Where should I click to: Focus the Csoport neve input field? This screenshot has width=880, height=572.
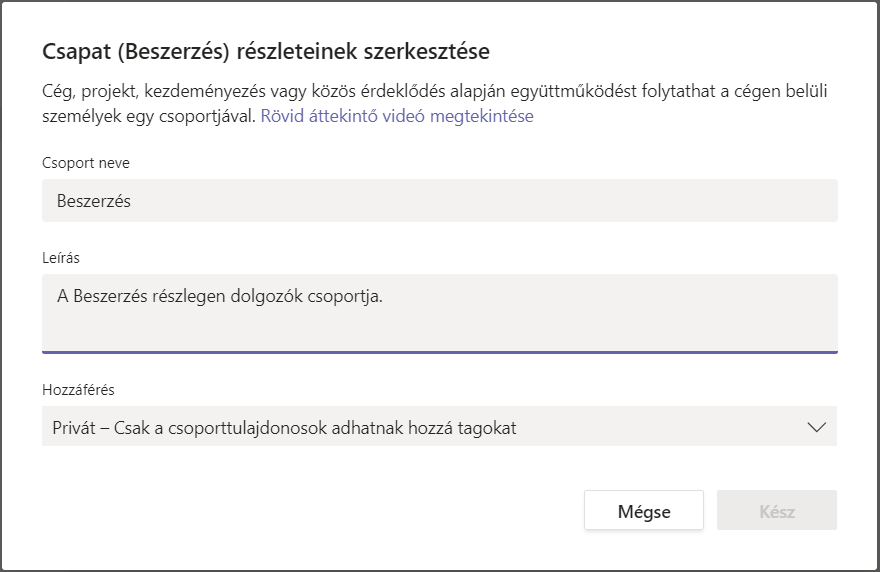(x=440, y=201)
